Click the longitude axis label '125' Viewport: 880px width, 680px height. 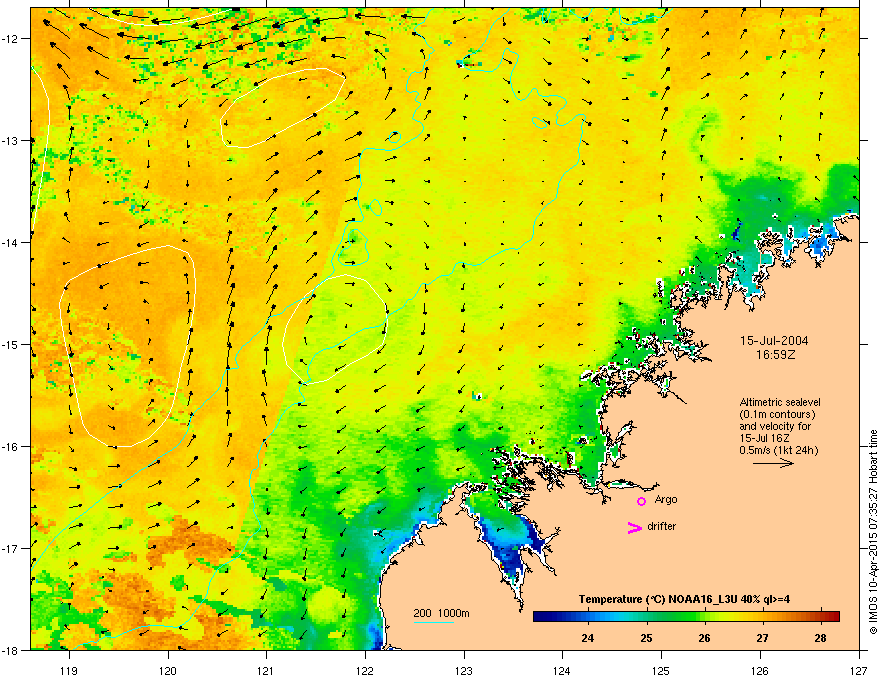coord(661,670)
